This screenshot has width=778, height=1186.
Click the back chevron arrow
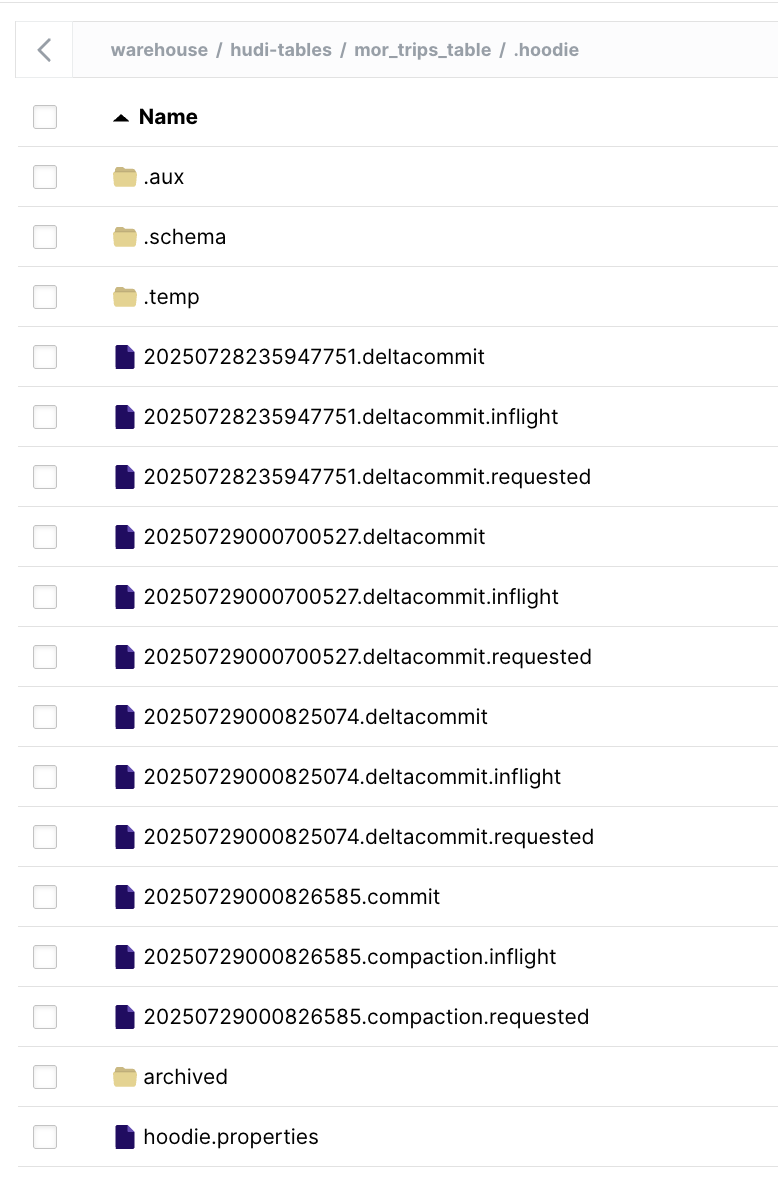pos(44,50)
